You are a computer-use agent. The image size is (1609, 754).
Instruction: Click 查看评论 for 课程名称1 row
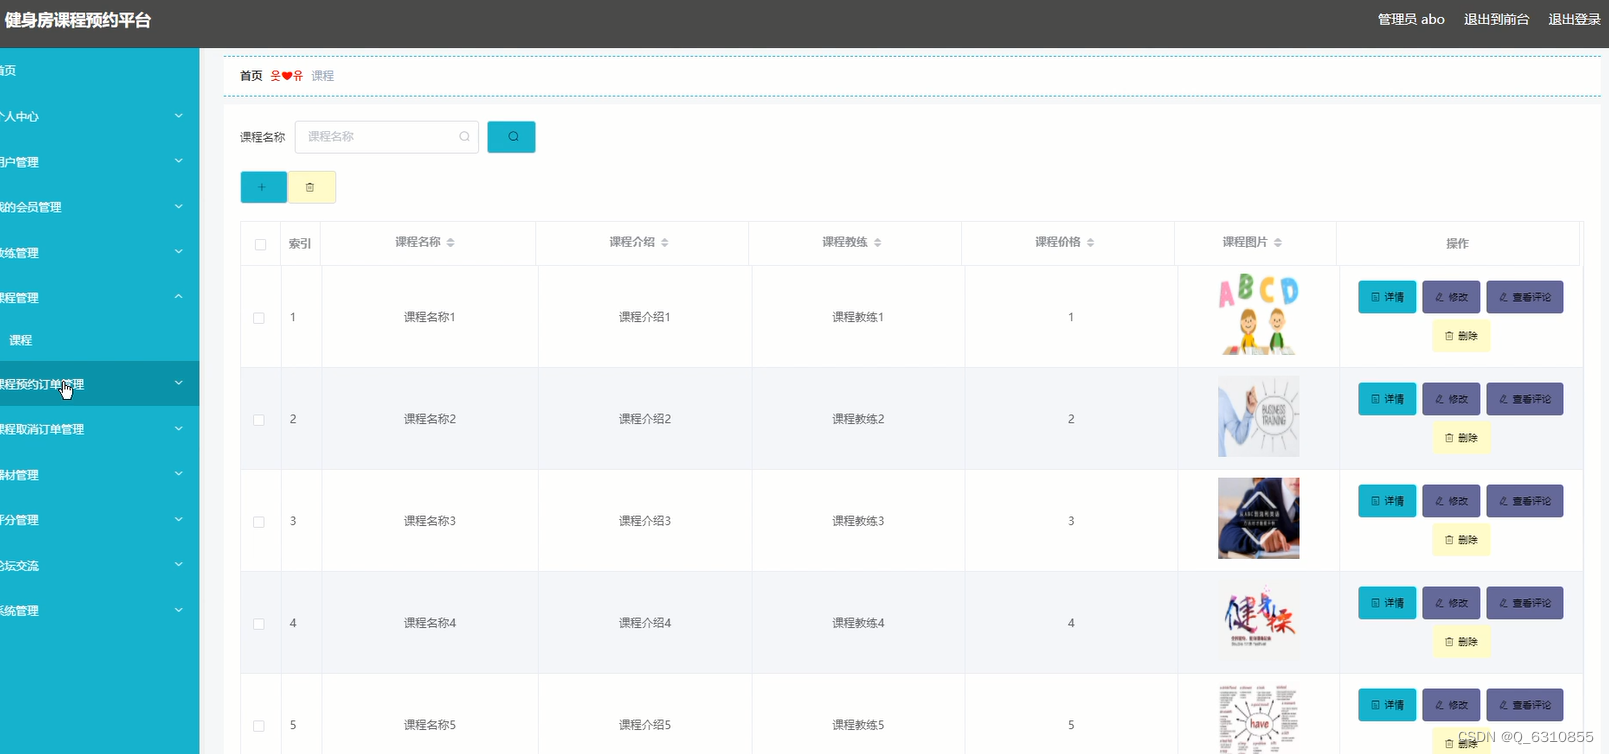[x=1524, y=297]
